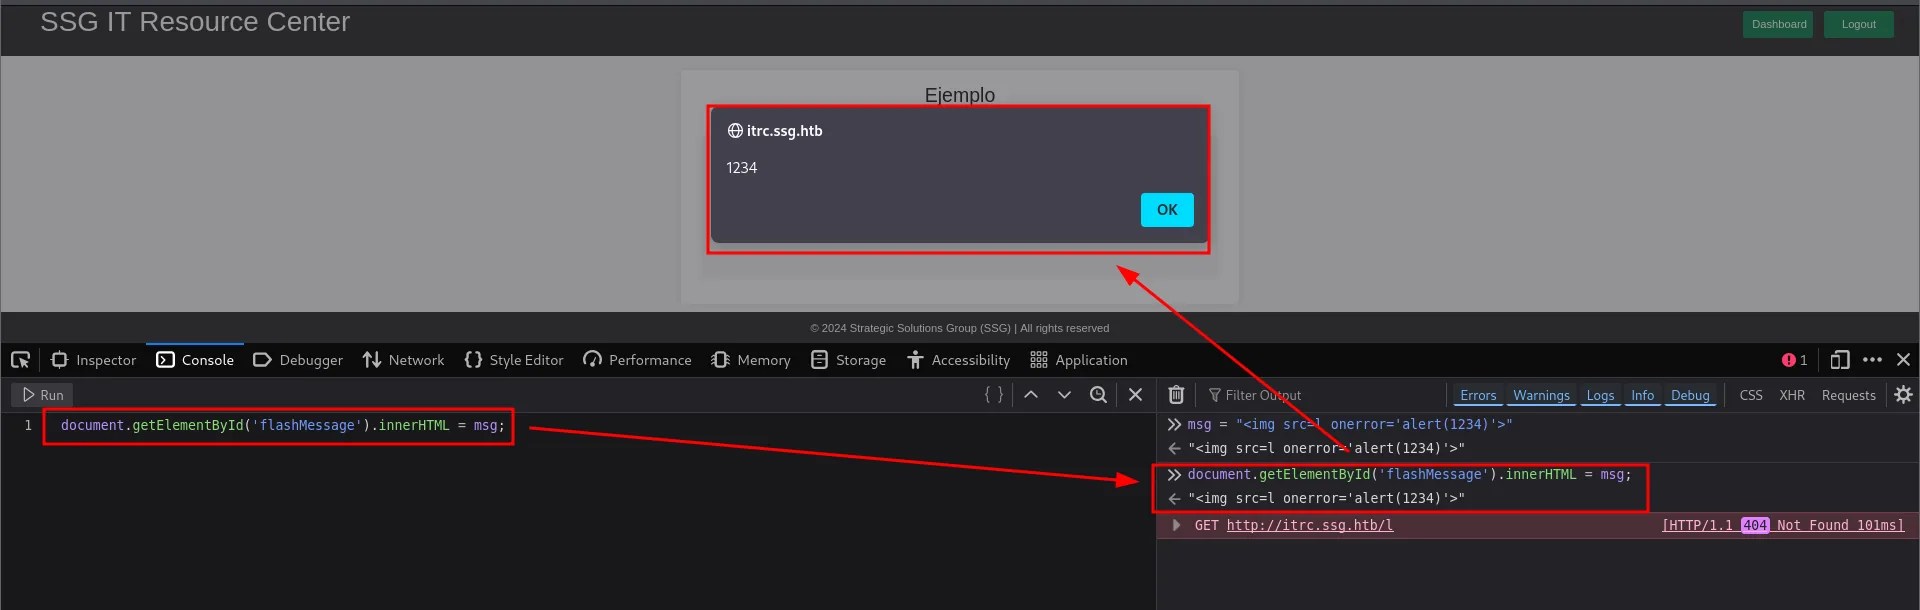Open the Inspector tab
This screenshot has height=610, width=1920.
tap(93, 360)
